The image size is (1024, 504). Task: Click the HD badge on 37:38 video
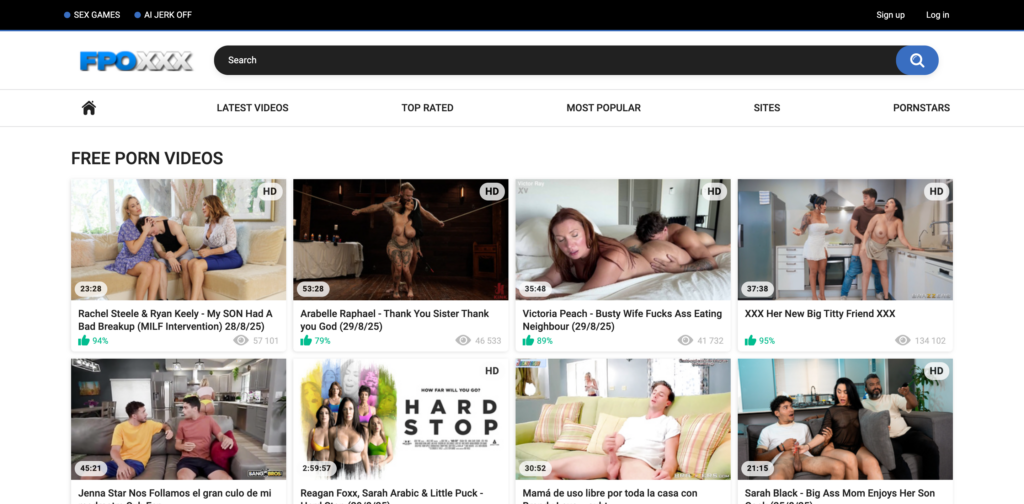coord(936,191)
